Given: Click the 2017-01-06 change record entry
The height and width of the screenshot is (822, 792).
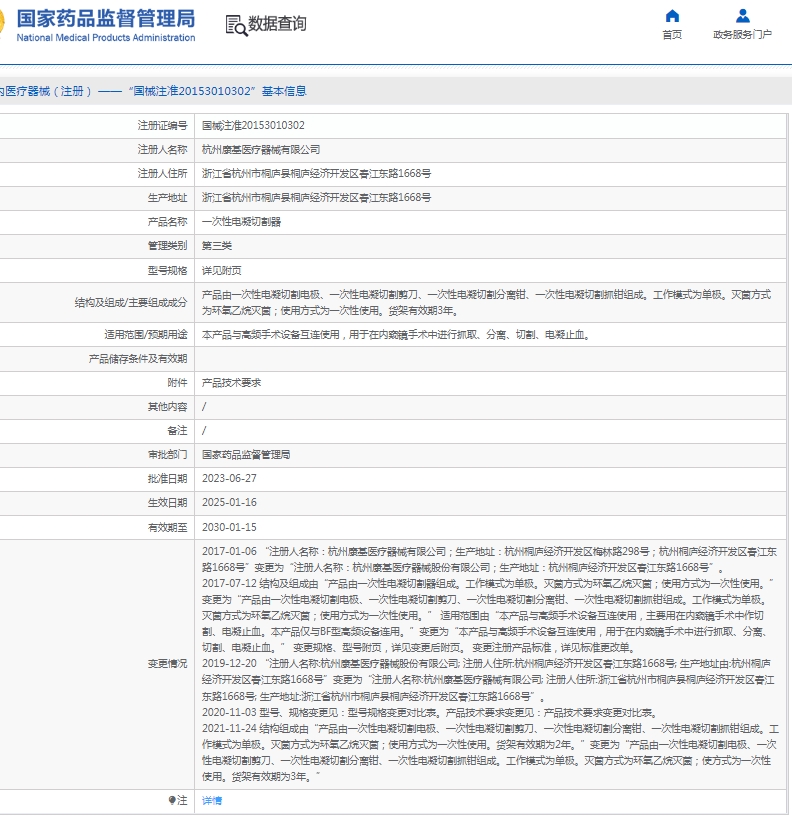Looking at the screenshot, I should point(490,559).
